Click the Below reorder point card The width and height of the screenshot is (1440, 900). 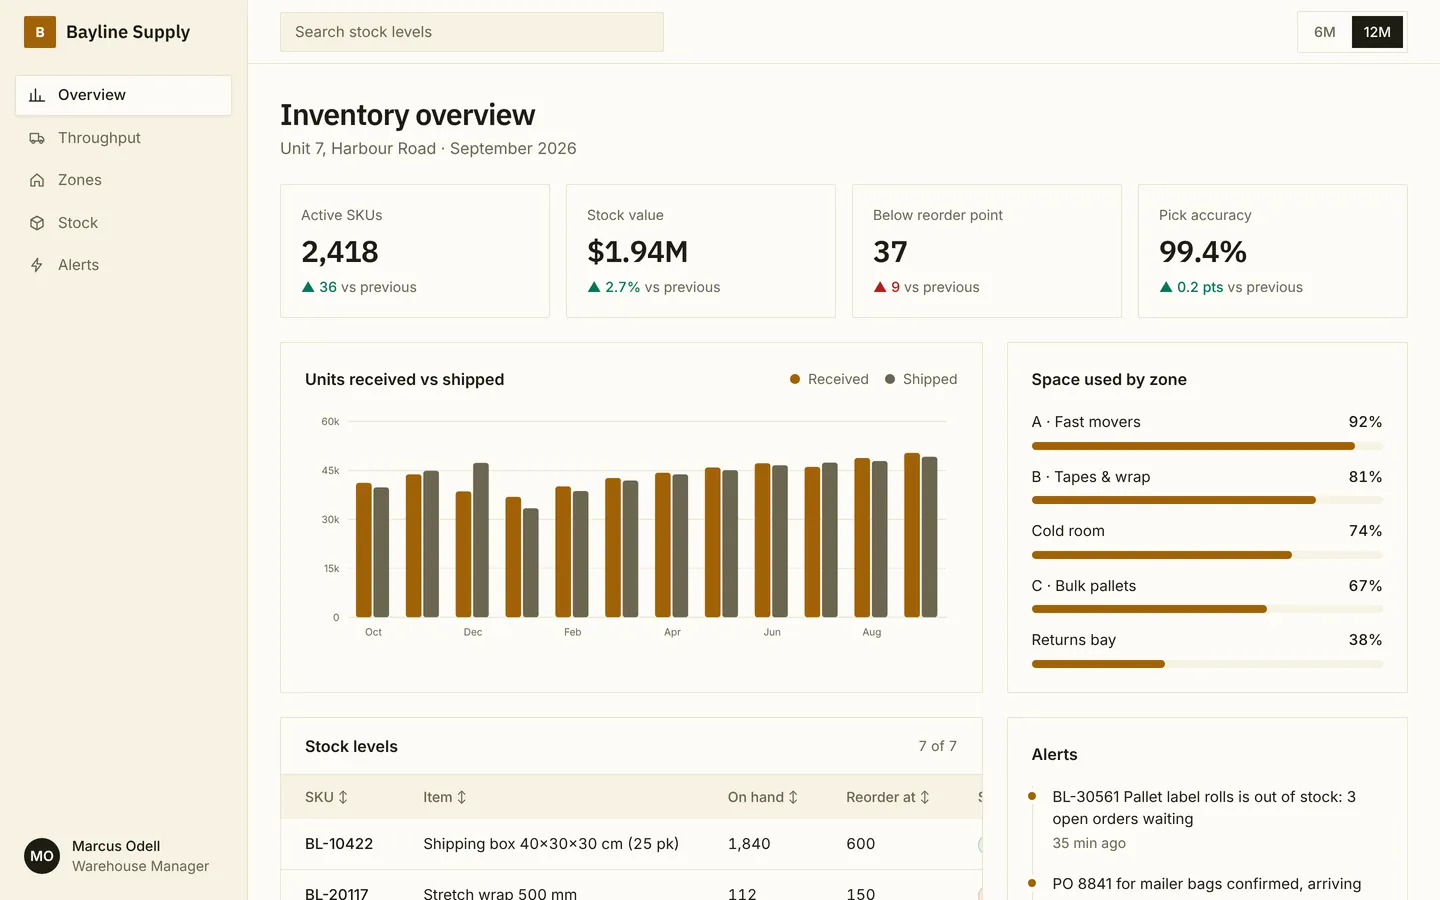coord(987,251)
